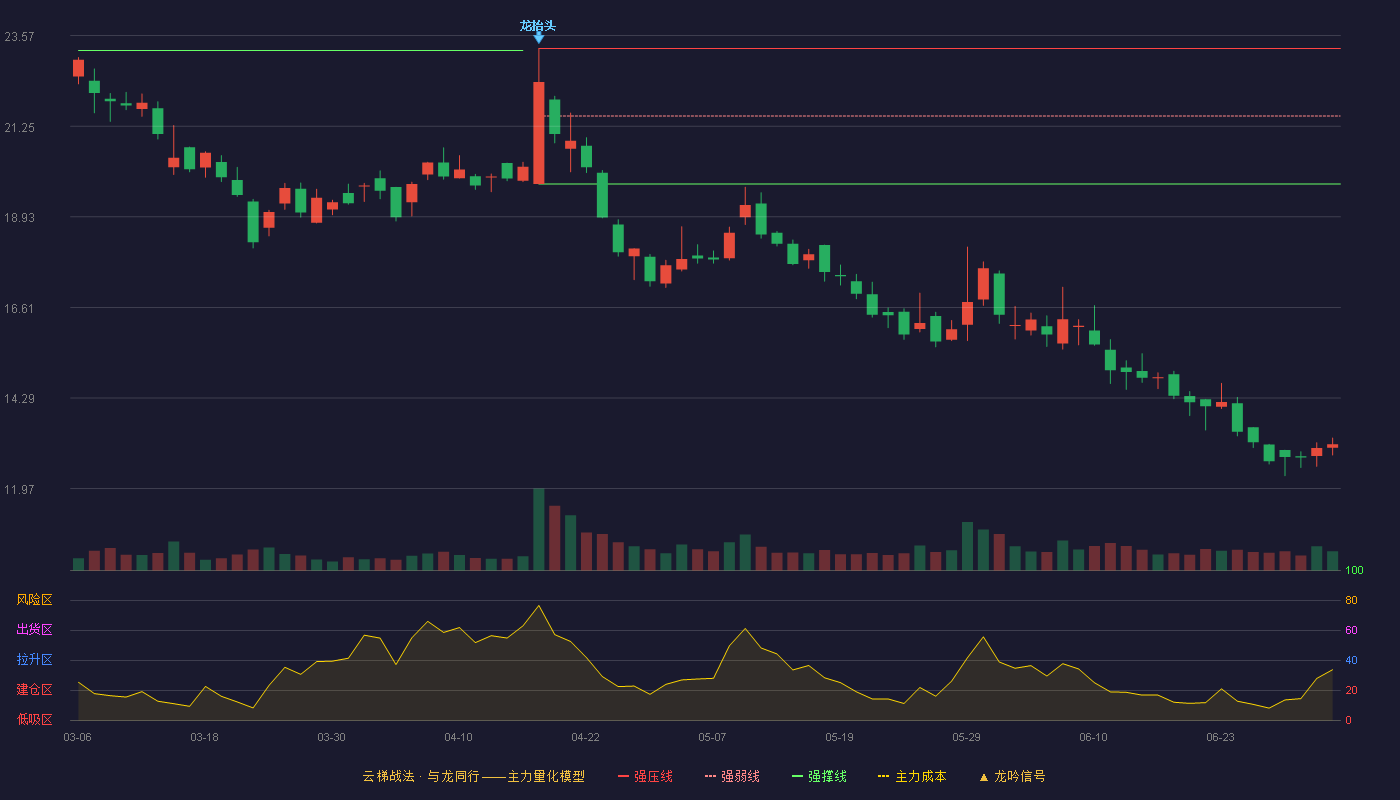Click the 04-10 date label
Viewport: 1400px width, 800px height.
pyautogui.click(x=458, y=737)
